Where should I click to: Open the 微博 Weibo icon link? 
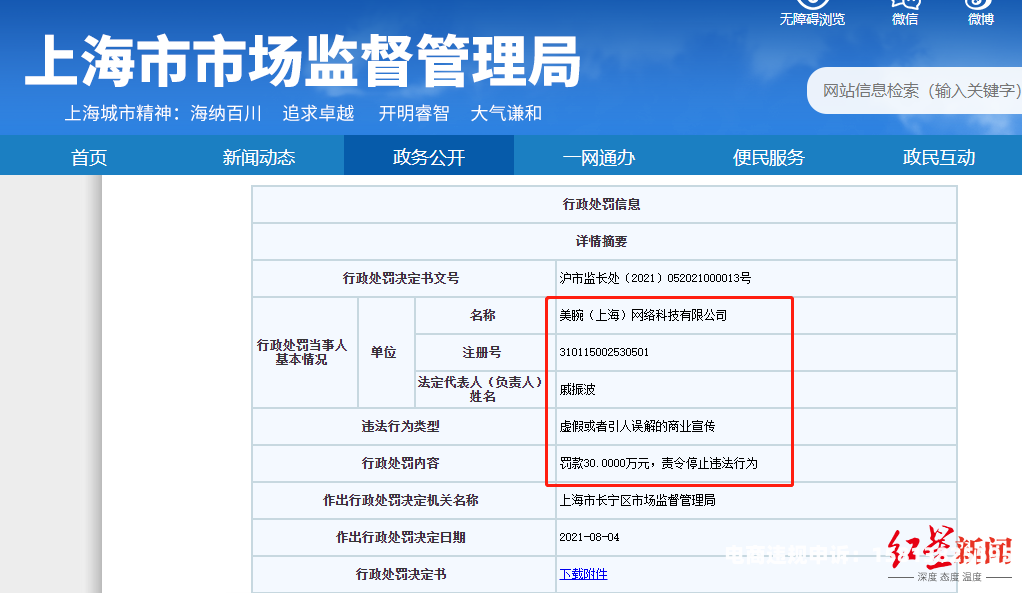click(x=980, y=5)
